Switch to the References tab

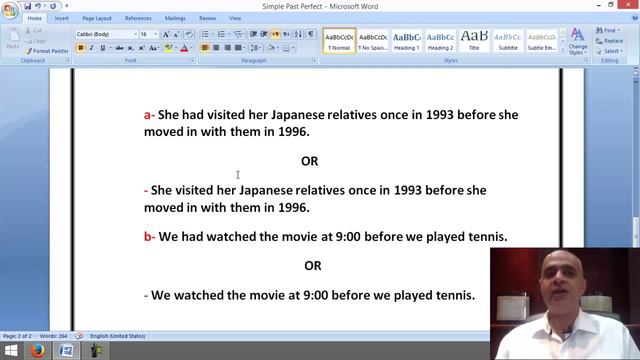pyautogui.click(x=138, y=18)
